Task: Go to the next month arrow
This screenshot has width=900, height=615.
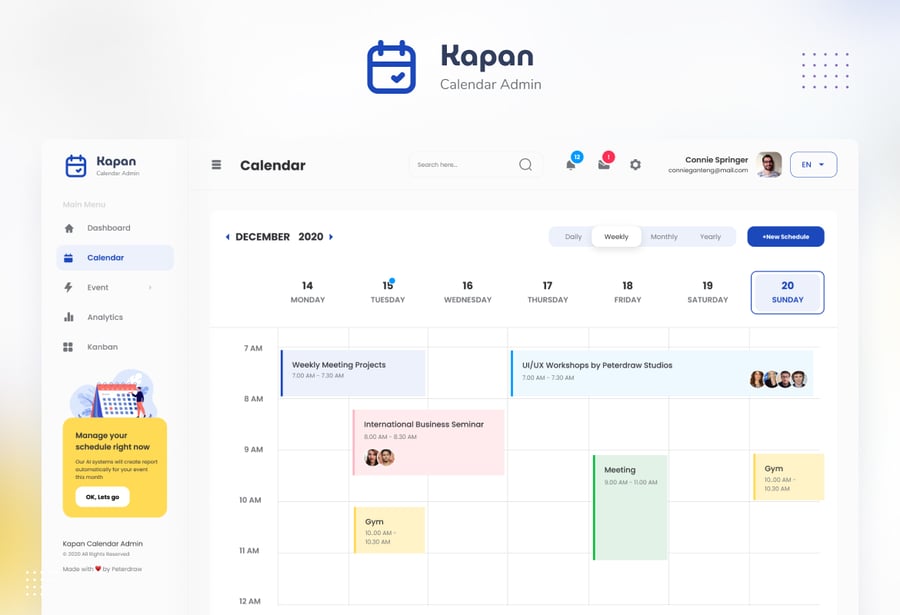Action: tap(331, 237)
